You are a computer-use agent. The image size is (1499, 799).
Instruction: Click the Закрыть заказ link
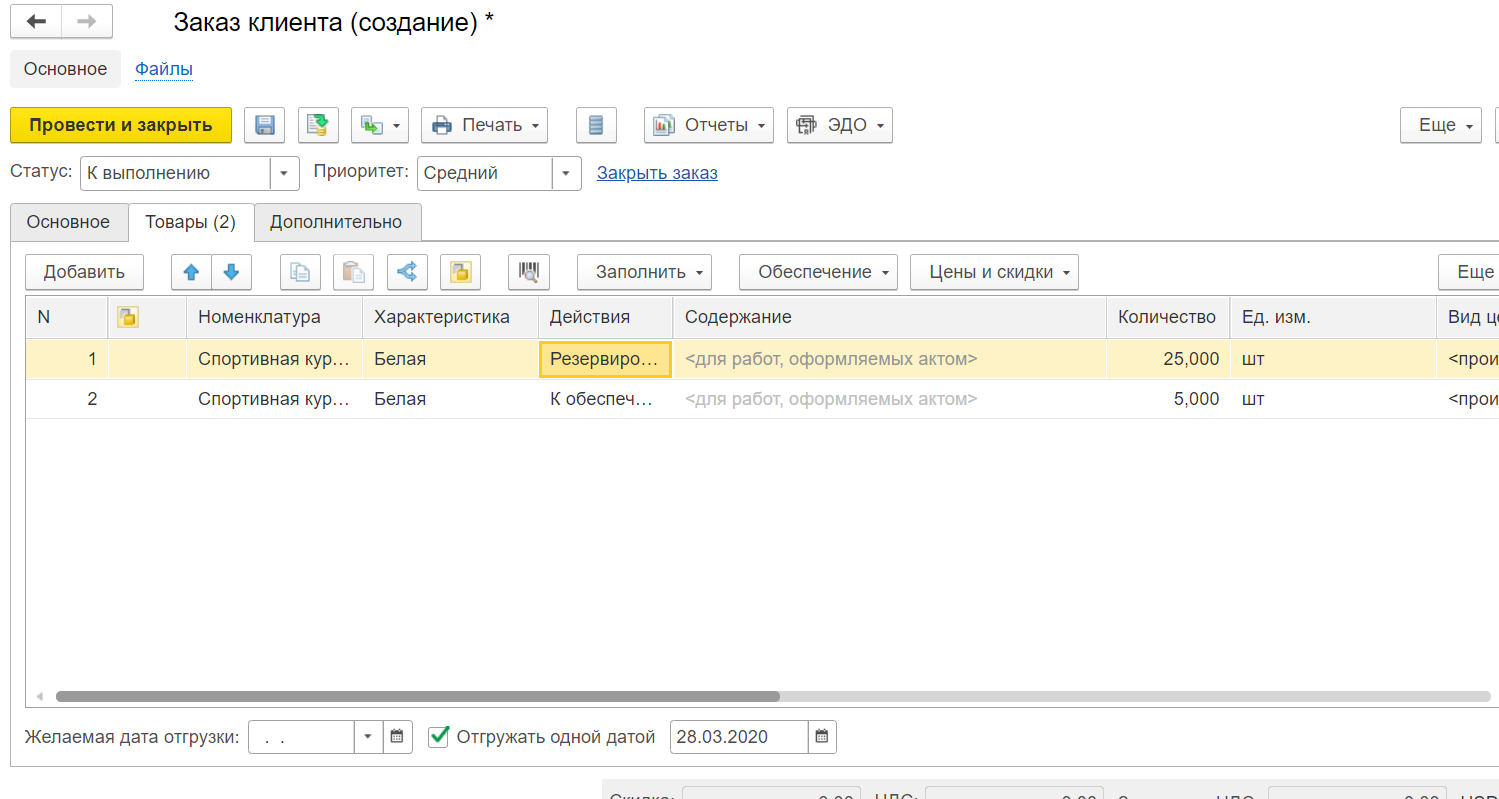pos(657,173)
